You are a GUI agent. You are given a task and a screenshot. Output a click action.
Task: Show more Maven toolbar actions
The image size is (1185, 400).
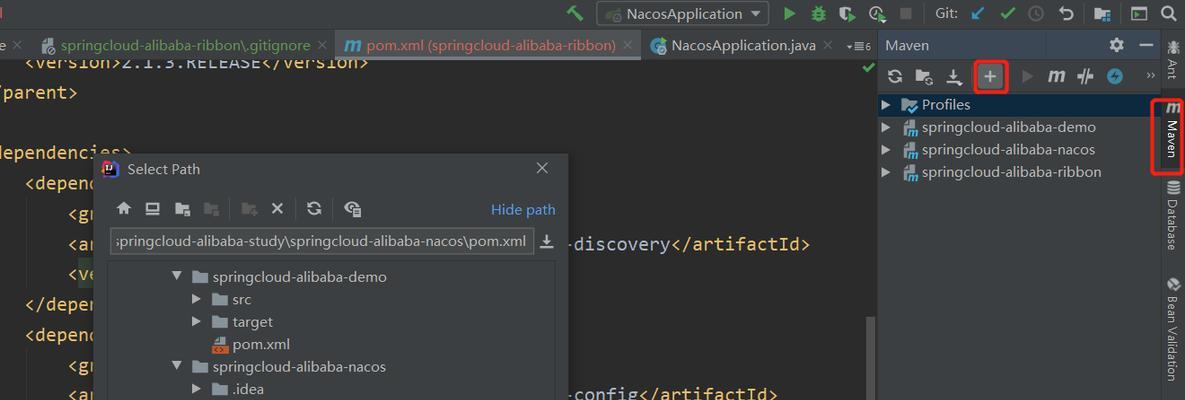pyautogui.click(x=1151, y=76)
